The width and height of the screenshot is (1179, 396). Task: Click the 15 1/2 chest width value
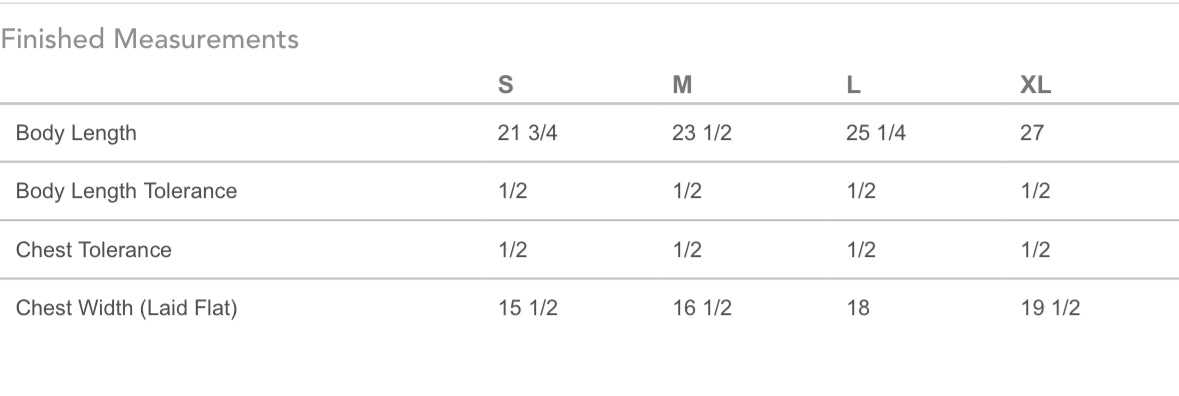coord(527,308)
